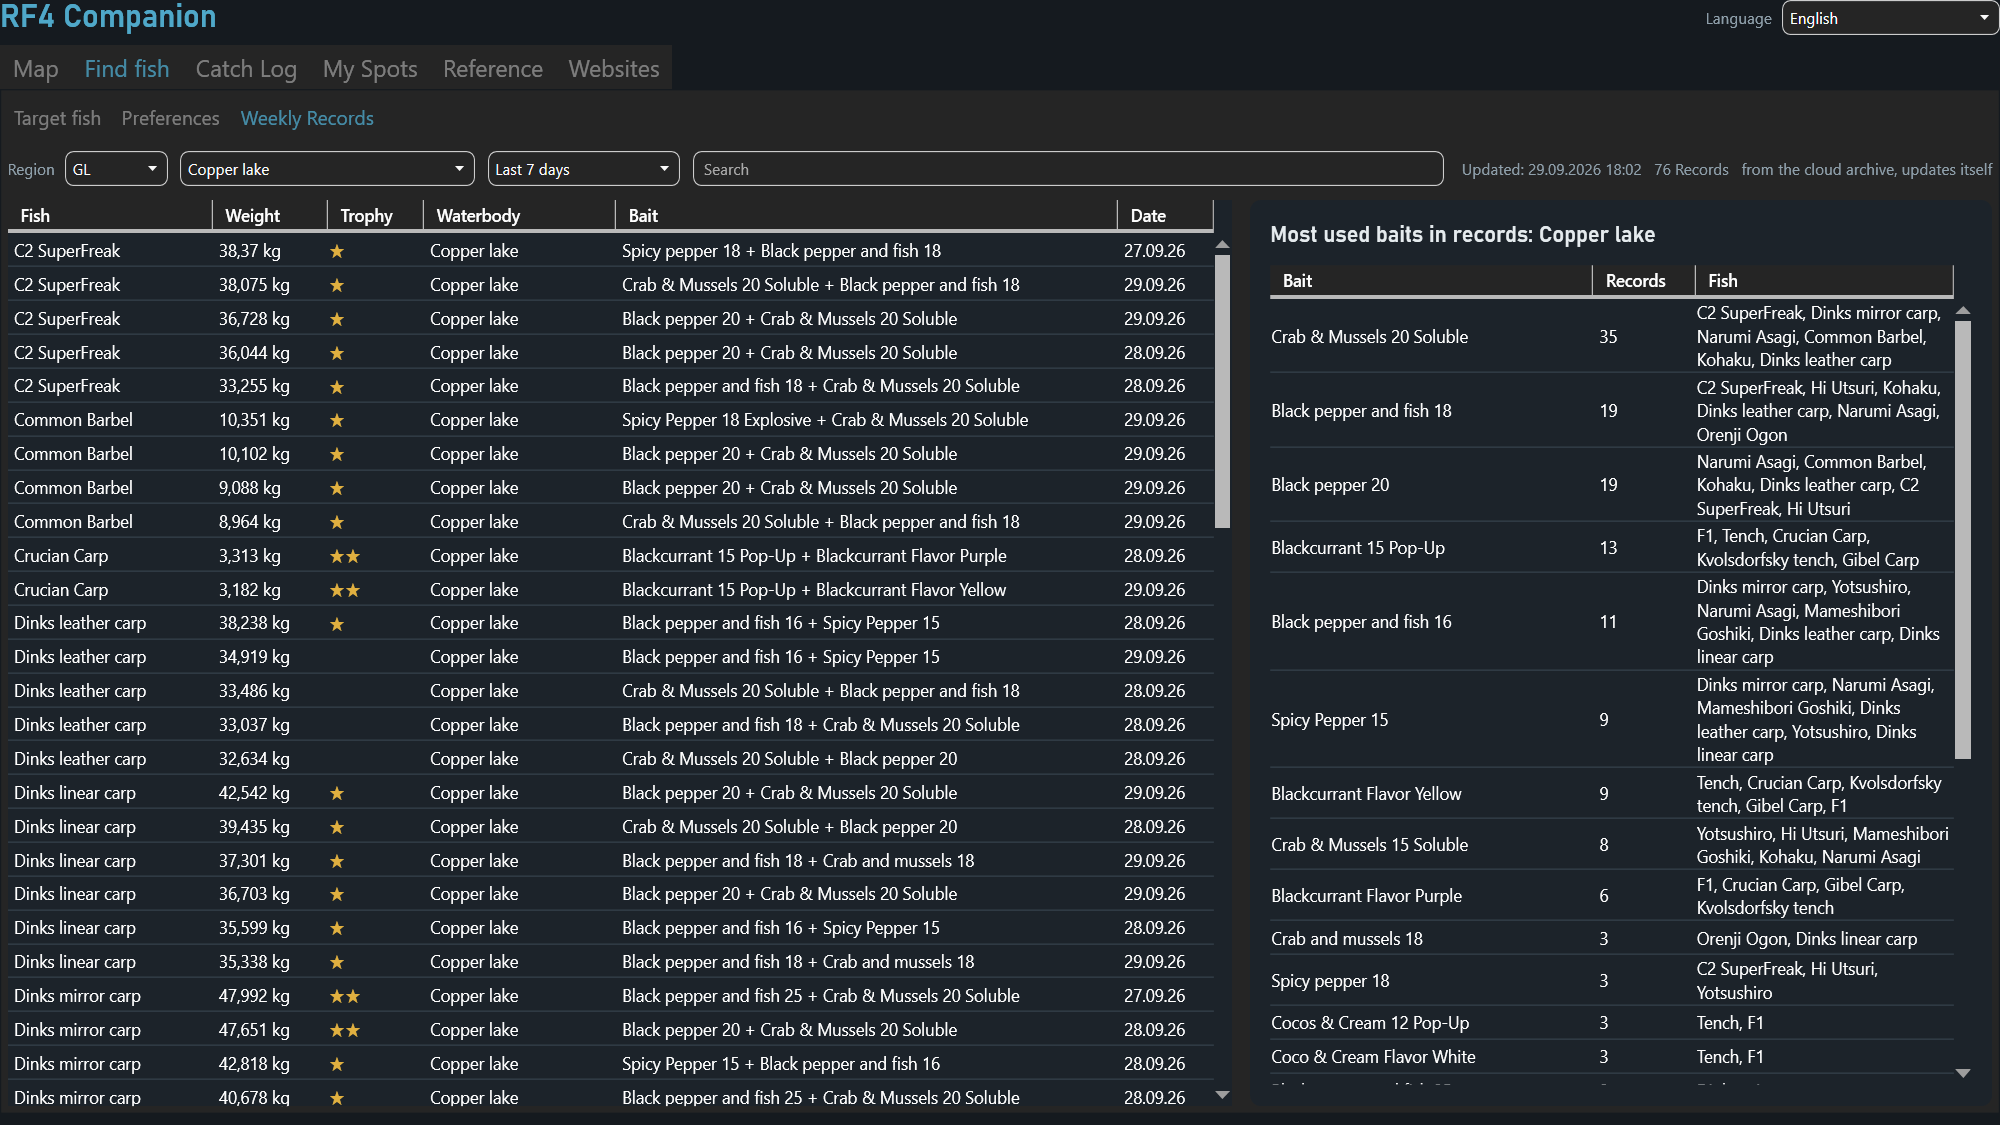Screen dimensions: 2000x1125
Task: Switch to Catch Log tab
Action: click(x=246, y=69)
